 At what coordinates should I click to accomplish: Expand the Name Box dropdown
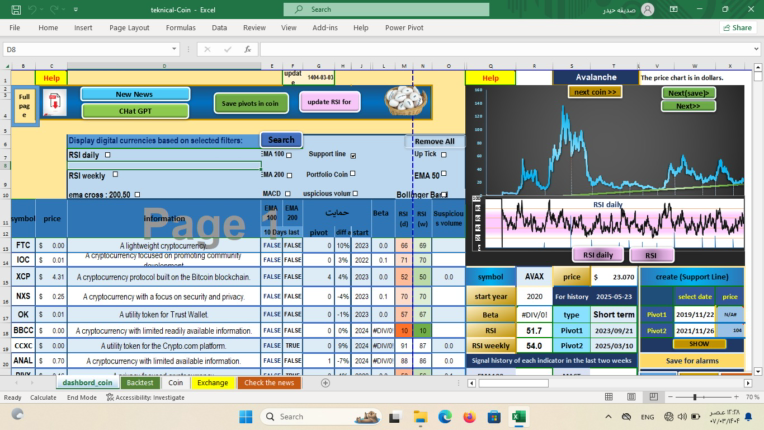point(174,49)
